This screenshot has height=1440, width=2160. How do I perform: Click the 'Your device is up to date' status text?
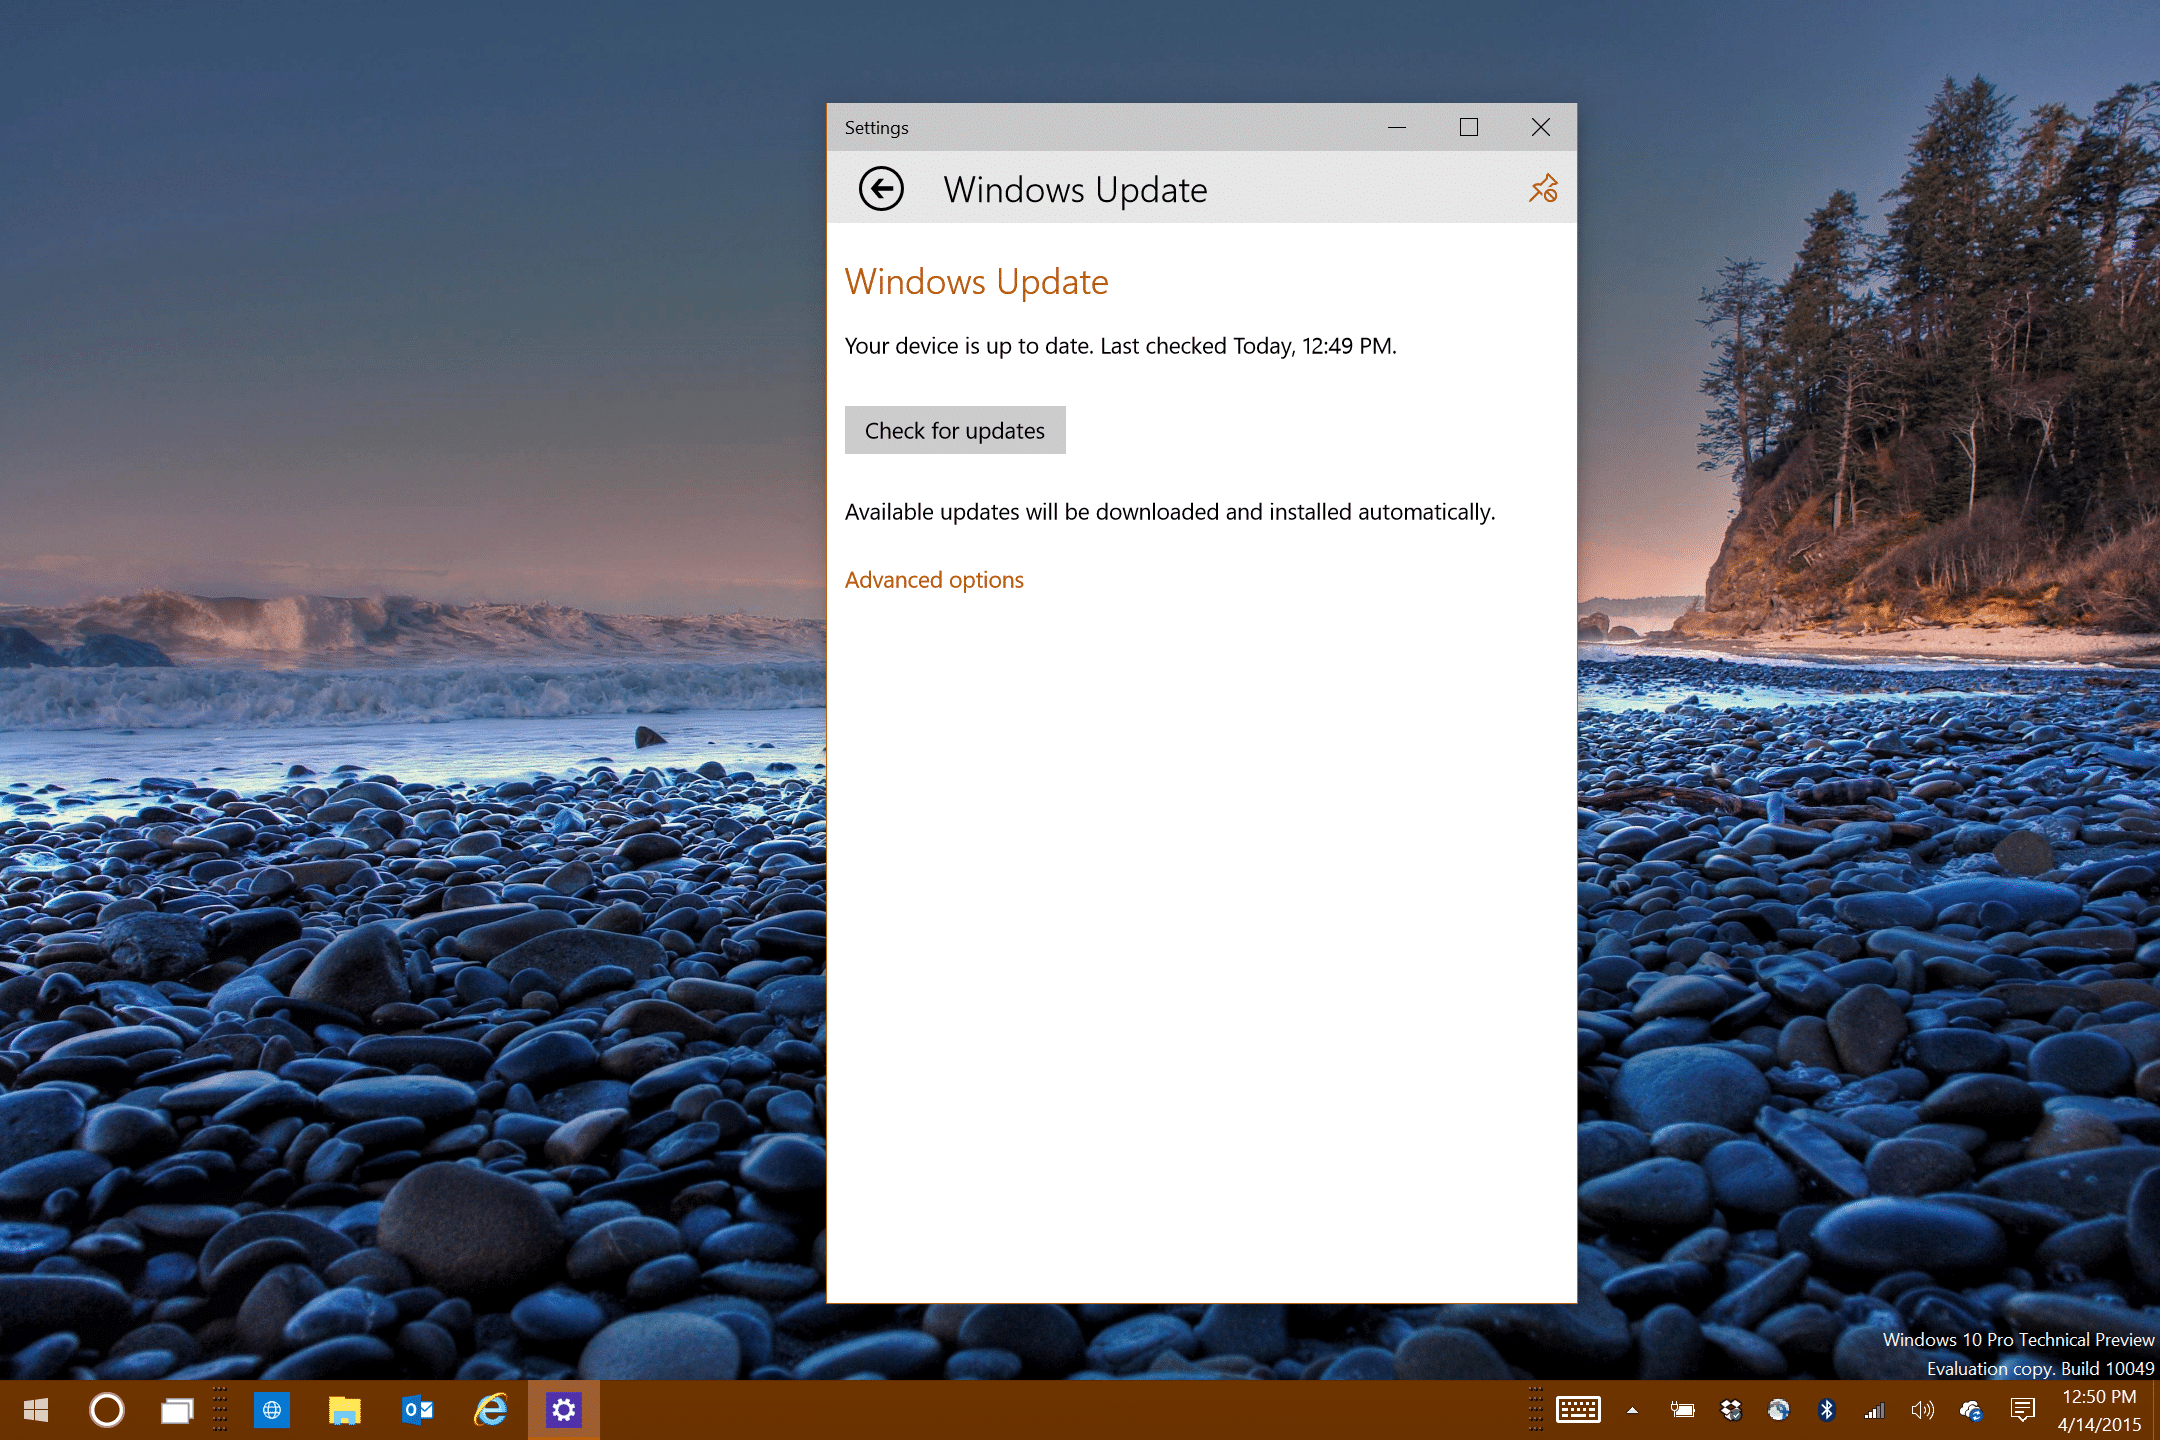point(1121,346)
